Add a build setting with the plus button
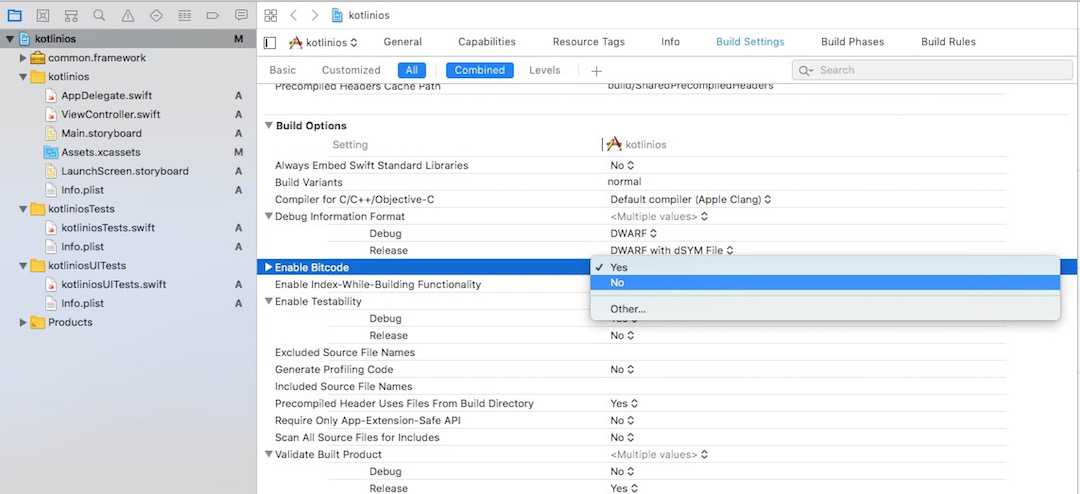 pyautogui.click(x=596, y=70)
